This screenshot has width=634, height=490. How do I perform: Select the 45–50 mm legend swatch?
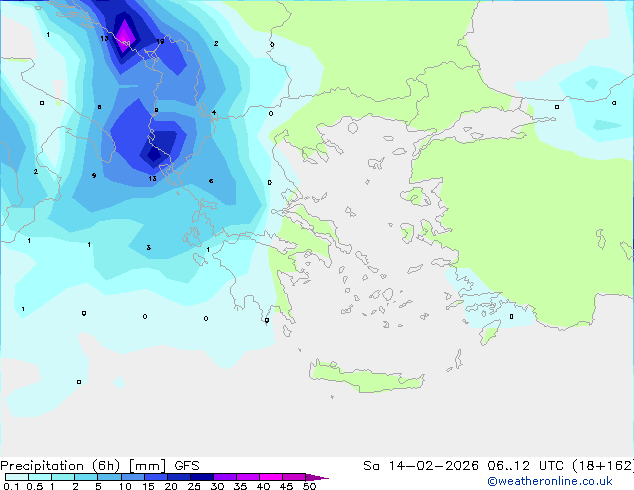(294, 477)
